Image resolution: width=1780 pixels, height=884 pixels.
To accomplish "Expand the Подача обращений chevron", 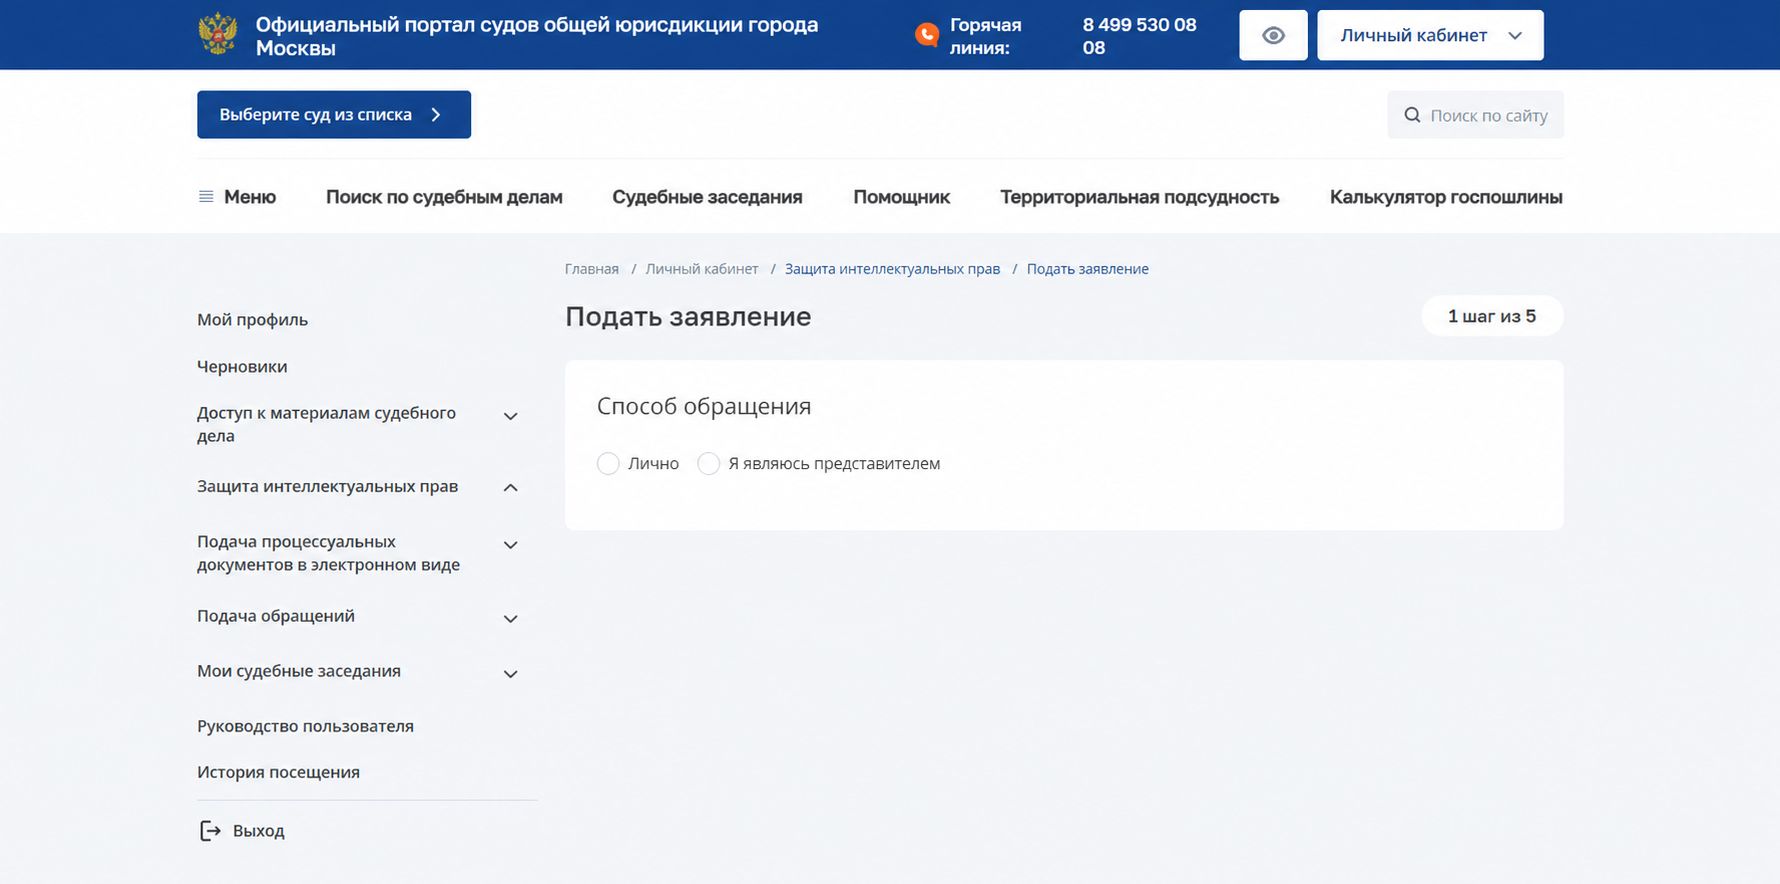I will point(510,619).
